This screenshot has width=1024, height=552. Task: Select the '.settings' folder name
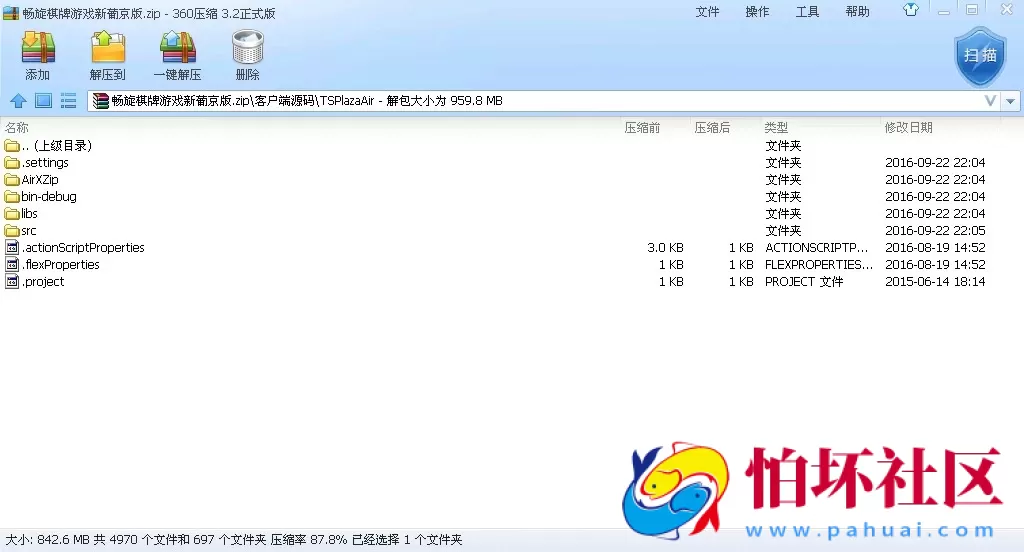pos(45,163)
